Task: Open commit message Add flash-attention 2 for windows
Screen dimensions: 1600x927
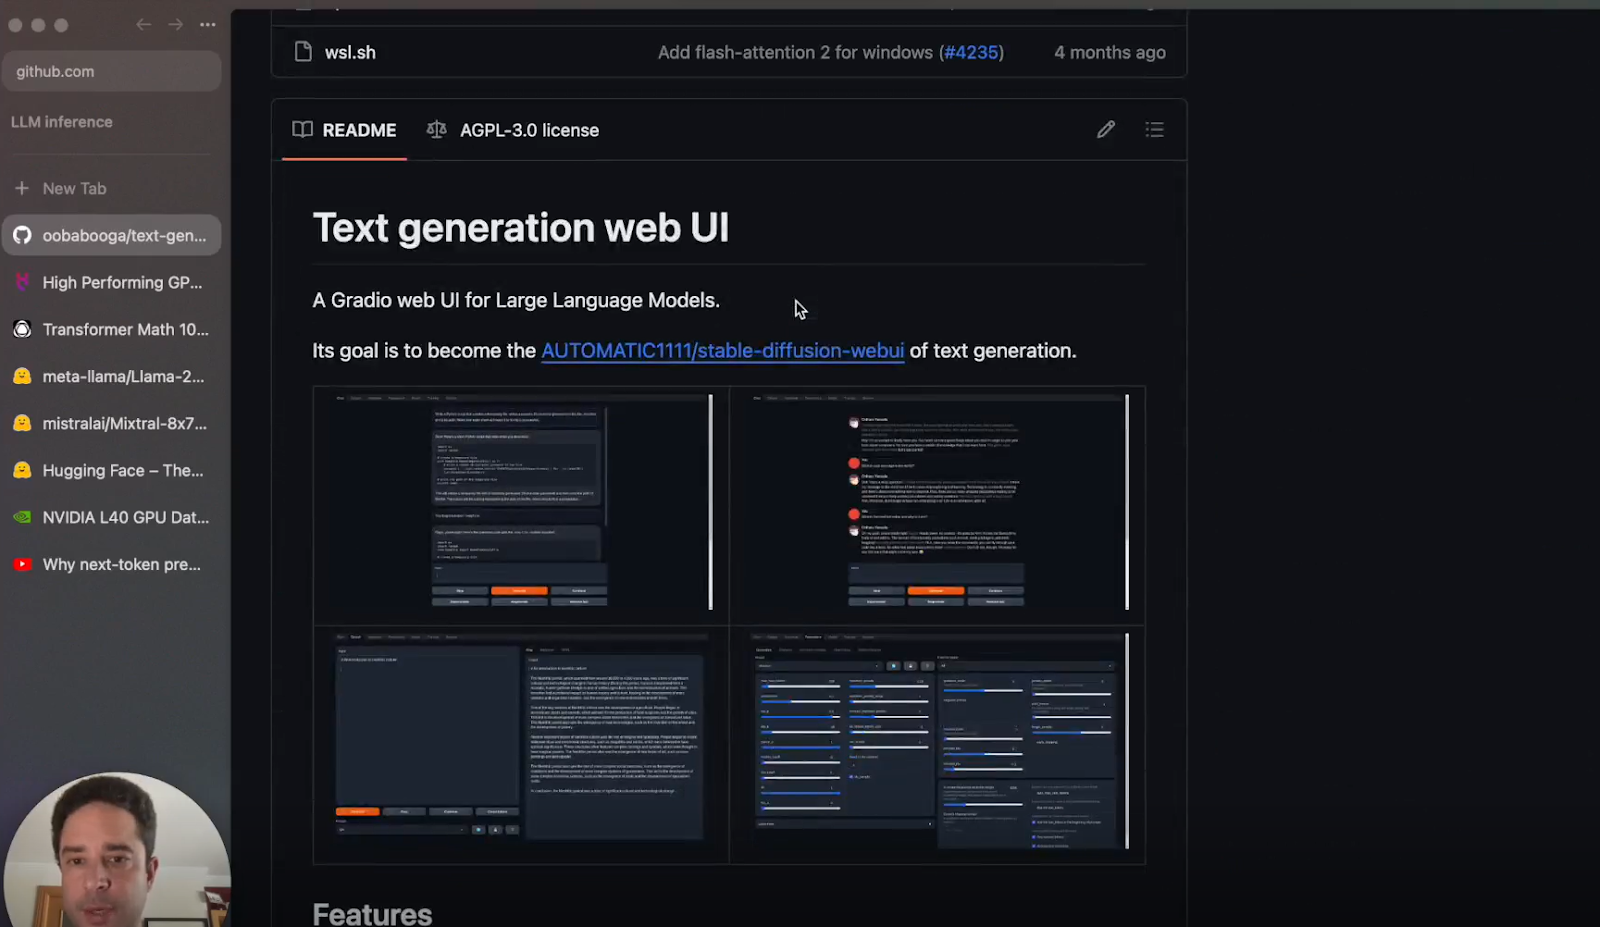Action: point(795,53)
